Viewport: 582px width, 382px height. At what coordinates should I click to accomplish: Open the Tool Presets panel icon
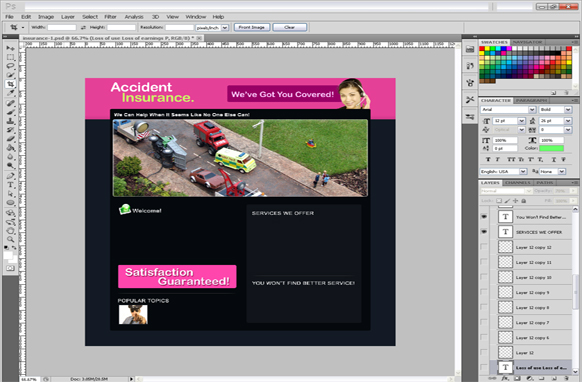click(x=470, y=99)
